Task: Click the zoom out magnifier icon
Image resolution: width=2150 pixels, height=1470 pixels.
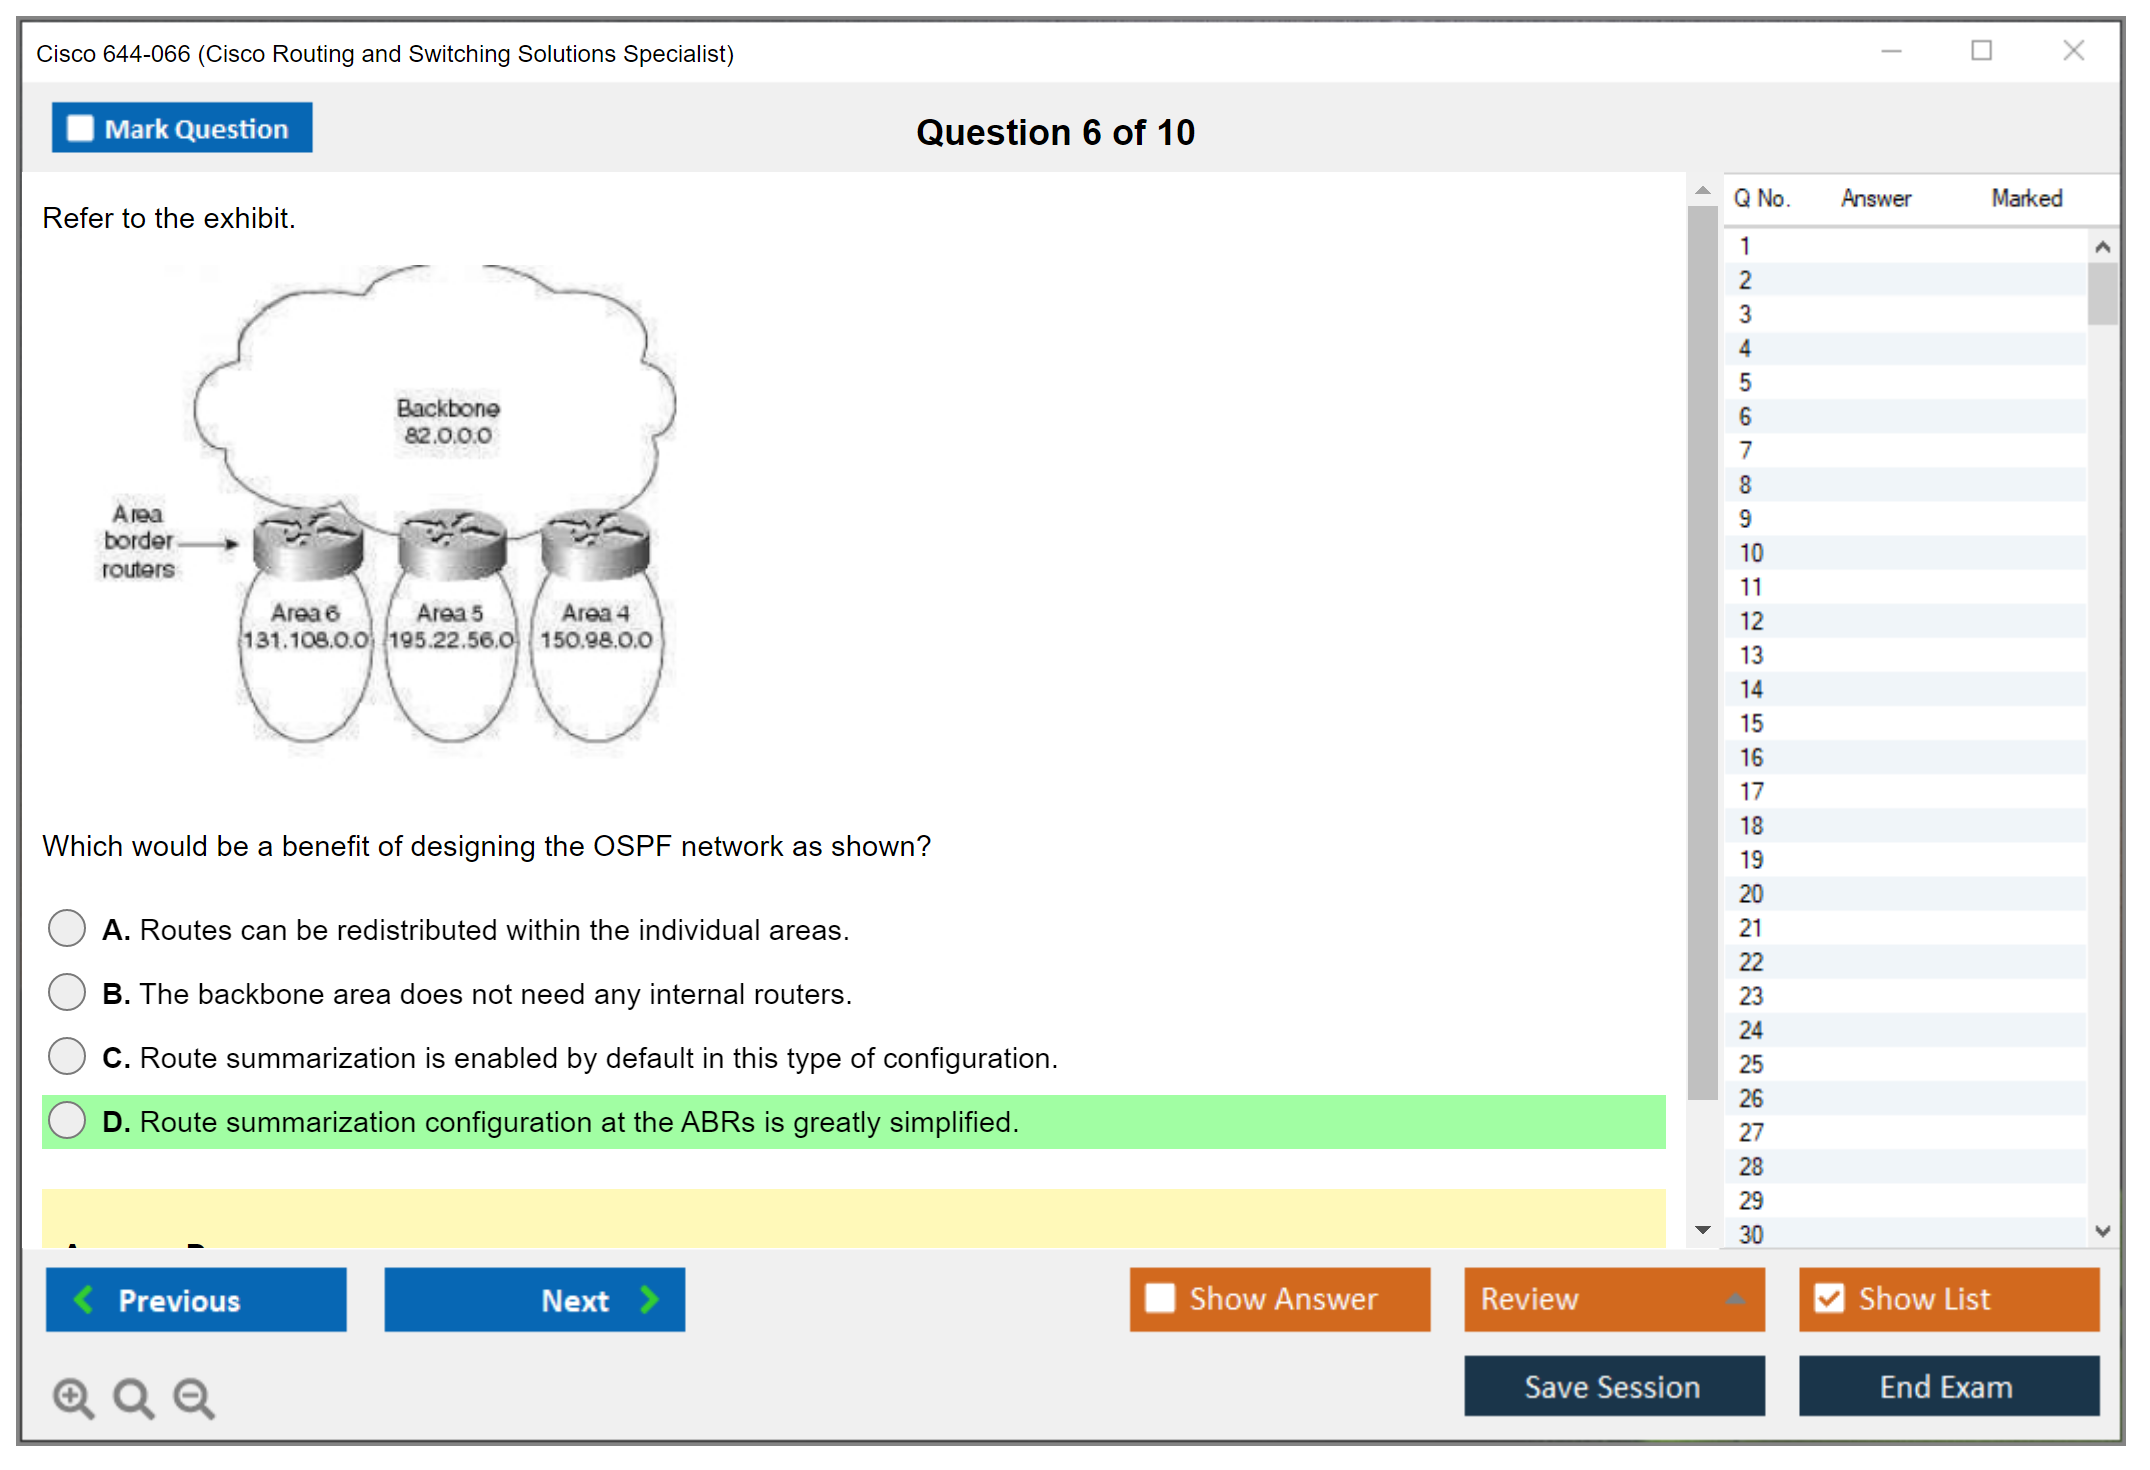Action: coord(193,1397)
